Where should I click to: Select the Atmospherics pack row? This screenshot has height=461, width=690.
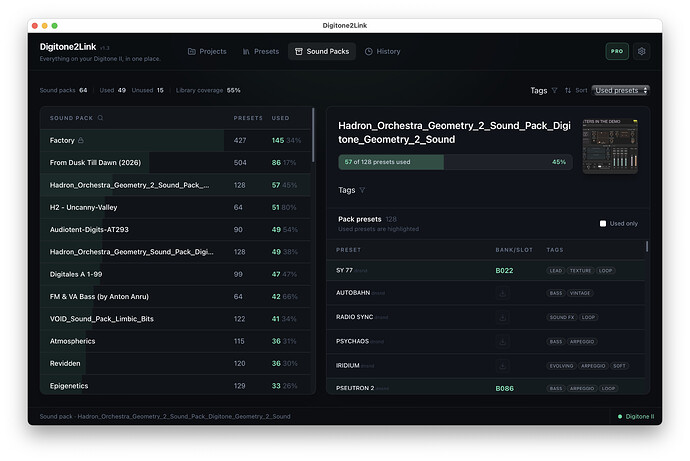[176, 341]
